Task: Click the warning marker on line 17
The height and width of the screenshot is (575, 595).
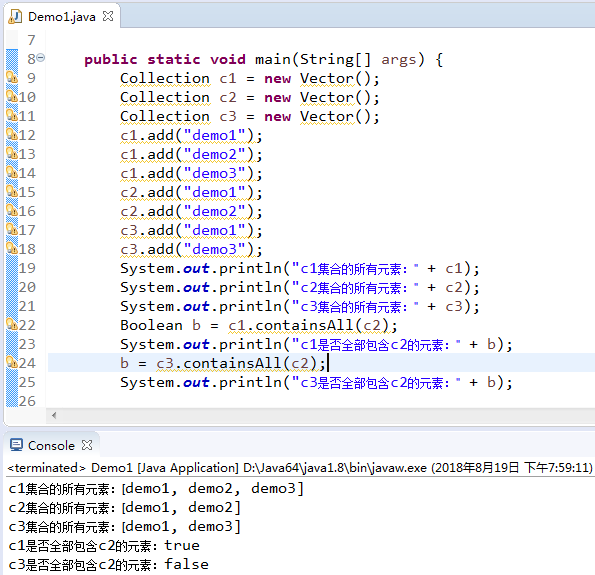Action: (x=12, y=229)
